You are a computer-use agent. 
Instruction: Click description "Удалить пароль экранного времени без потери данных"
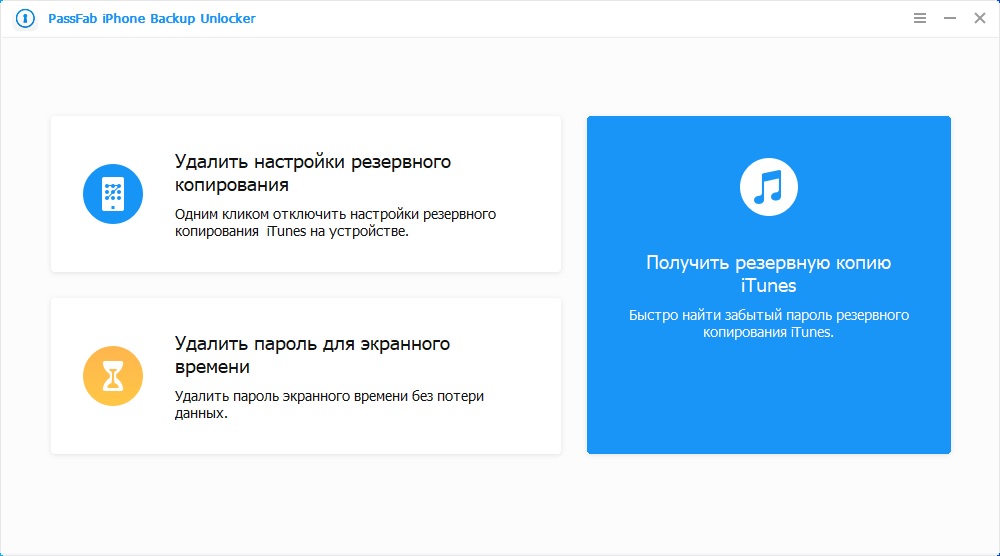(329, 404)
